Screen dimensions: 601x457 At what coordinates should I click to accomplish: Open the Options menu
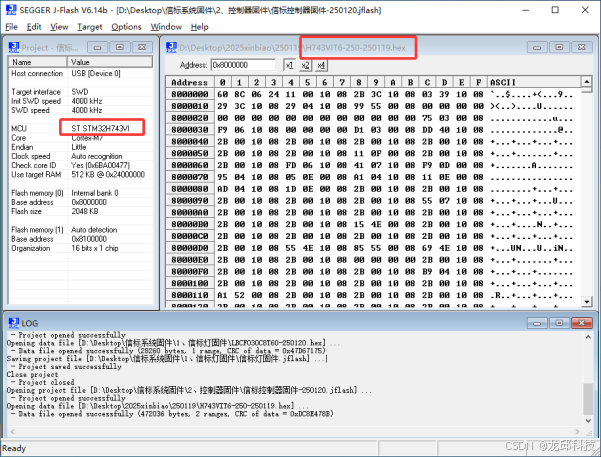click(x=126, y=27)
